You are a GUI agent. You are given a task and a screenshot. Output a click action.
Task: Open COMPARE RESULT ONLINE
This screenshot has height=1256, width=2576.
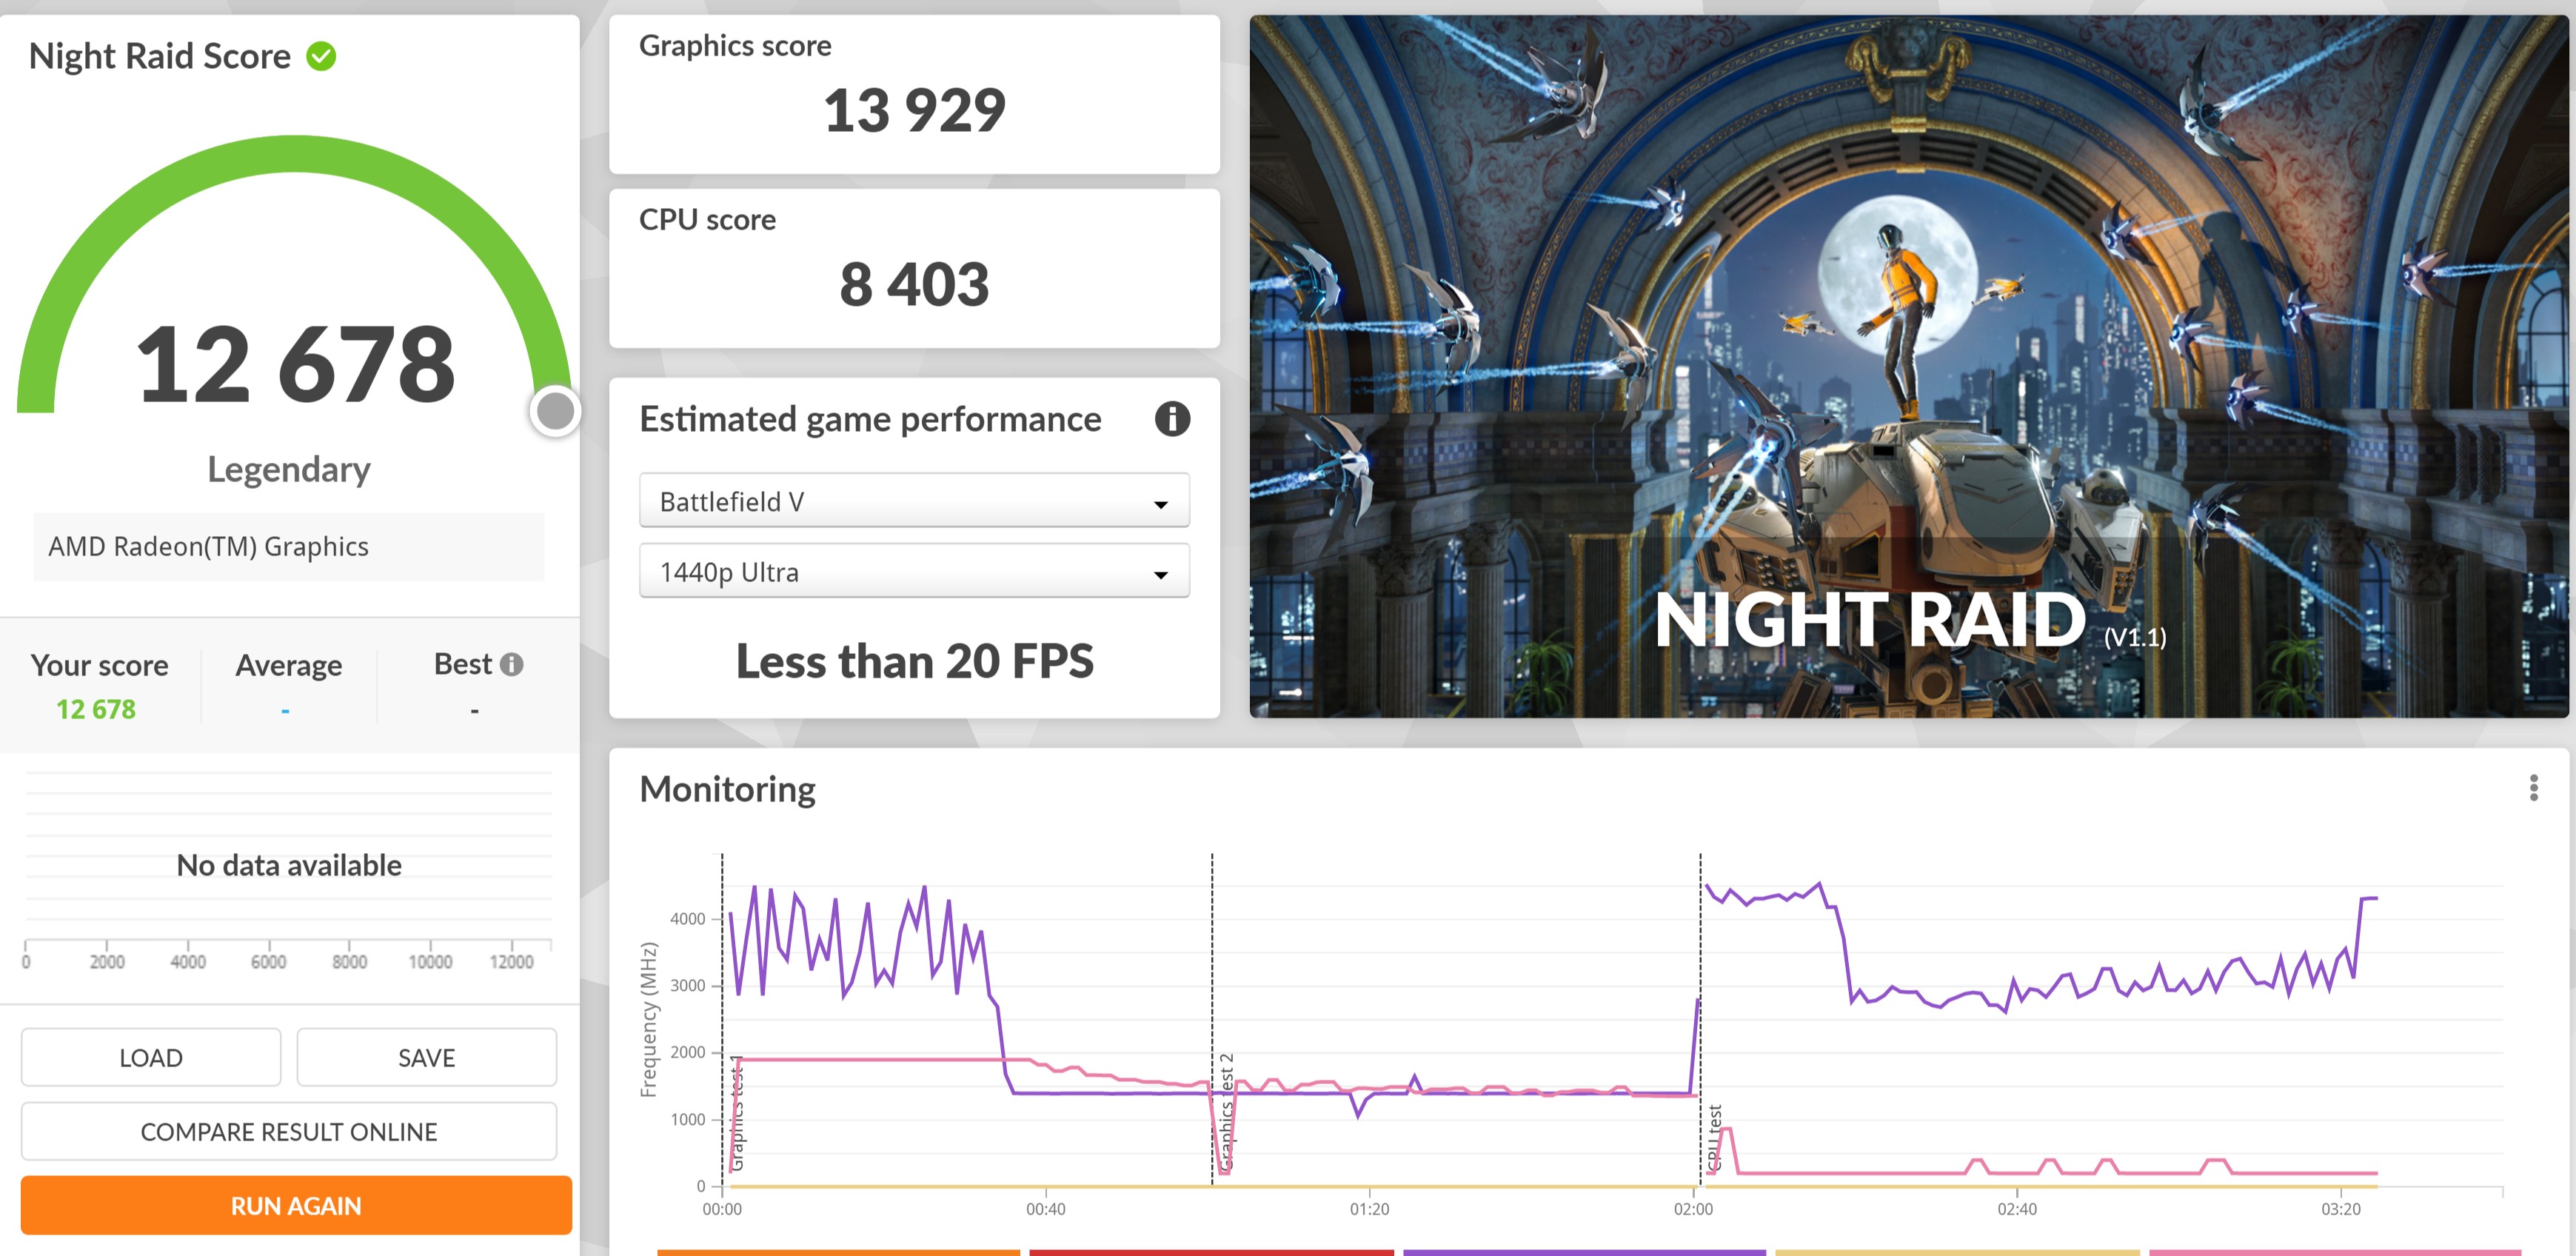click(289, 1132)
